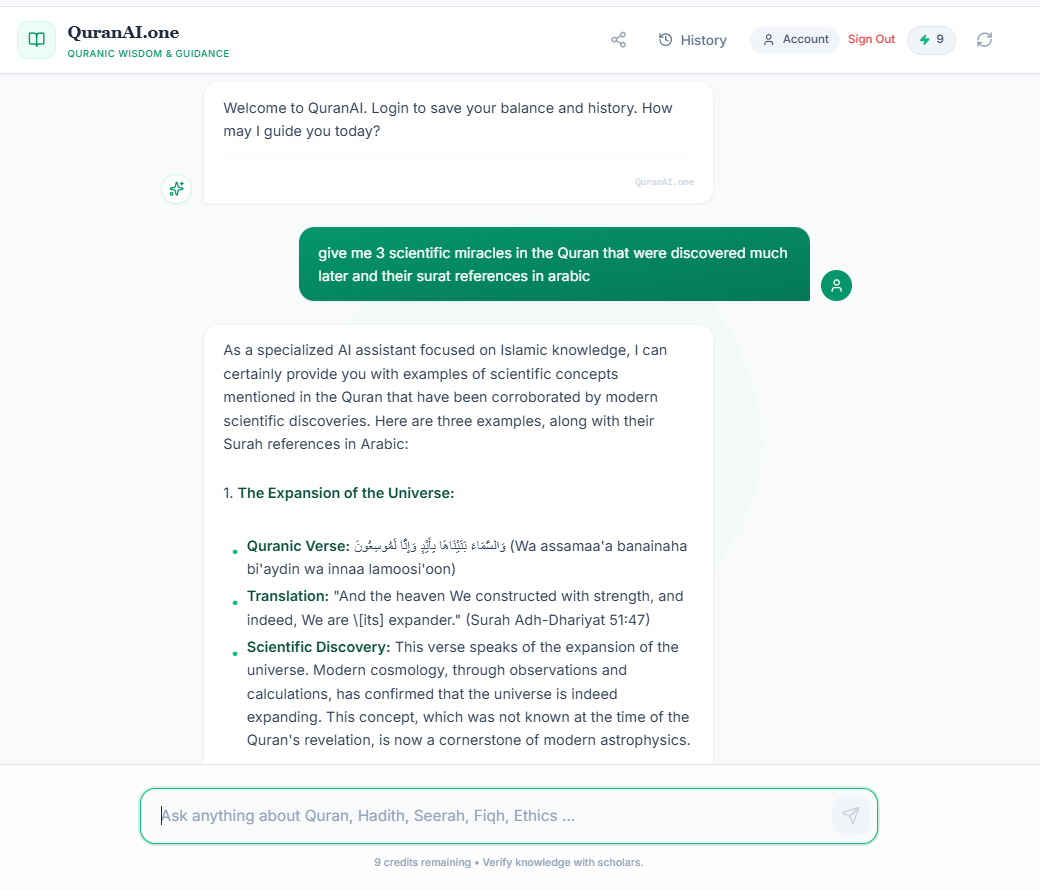Screen dimensions: 1040x891
Task: Click the green user avatar icon
Action: click(836, 285)
